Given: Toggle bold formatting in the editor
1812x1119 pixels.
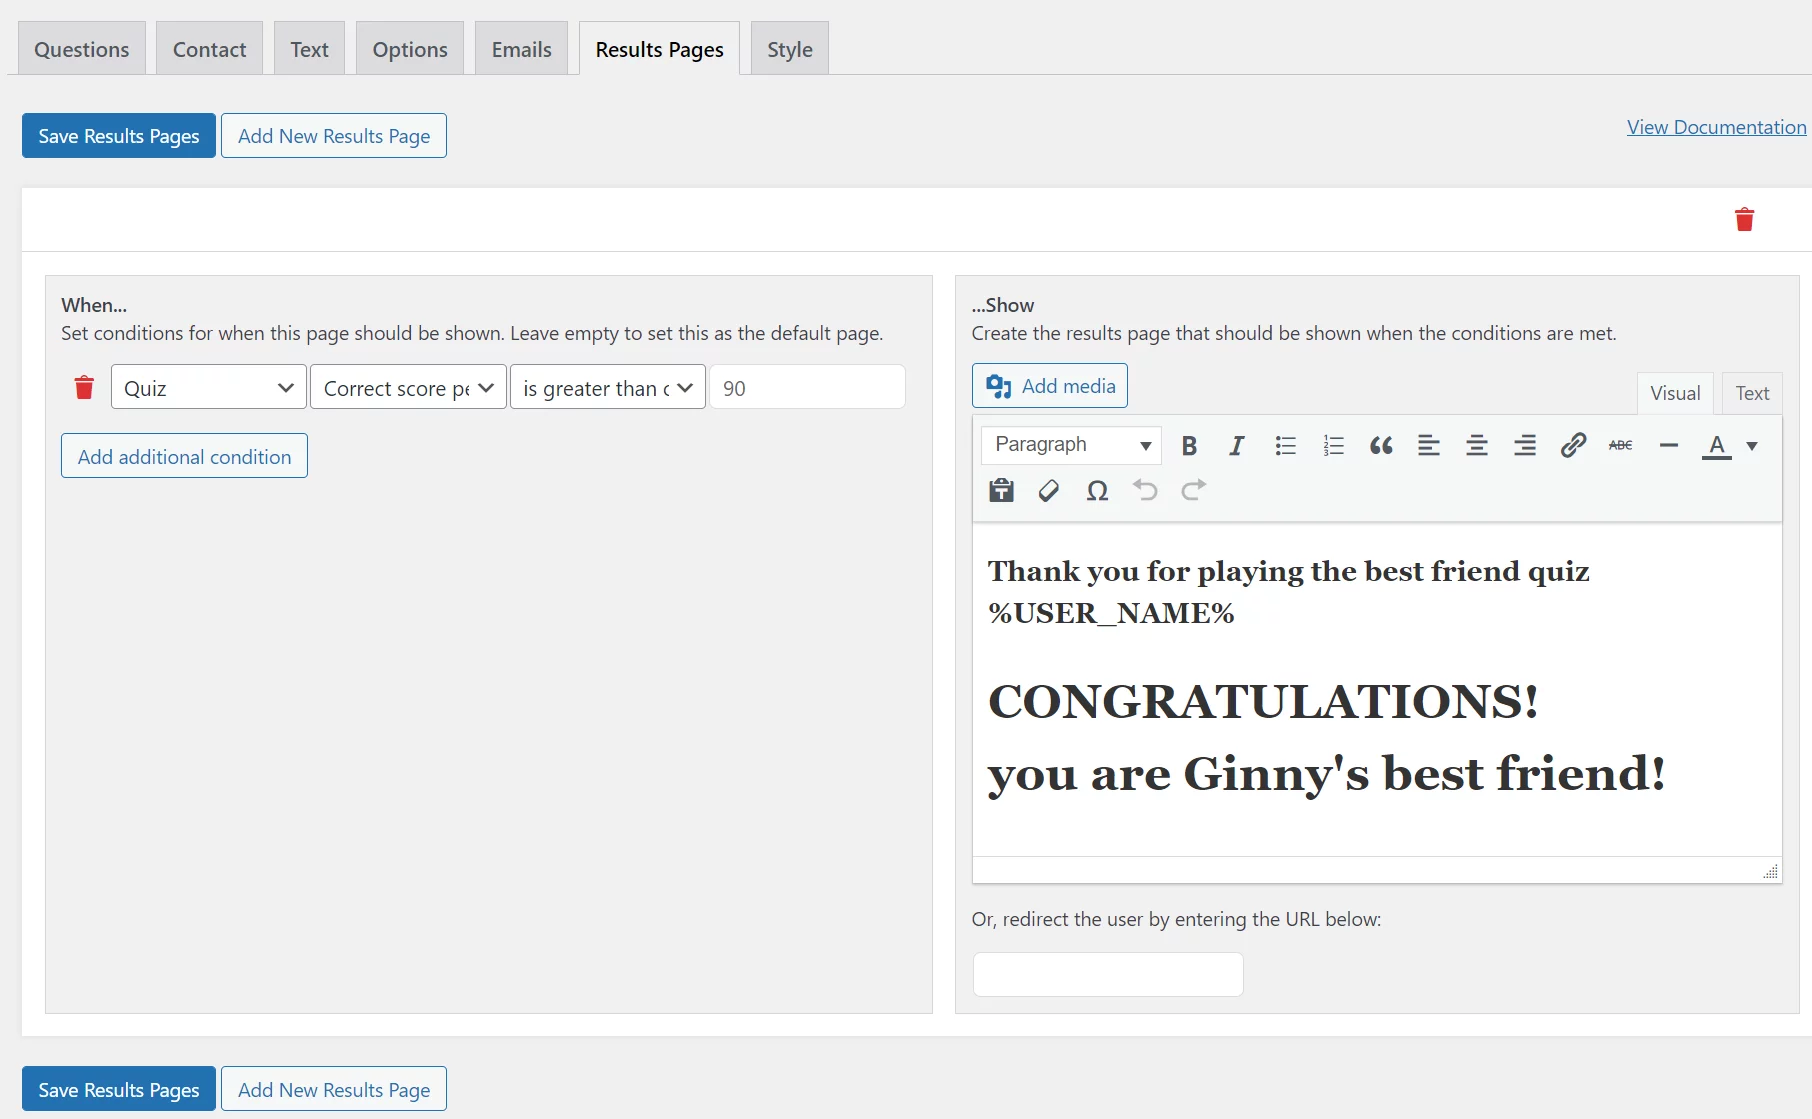Looking at the screenshot, I should point(1189,446).
